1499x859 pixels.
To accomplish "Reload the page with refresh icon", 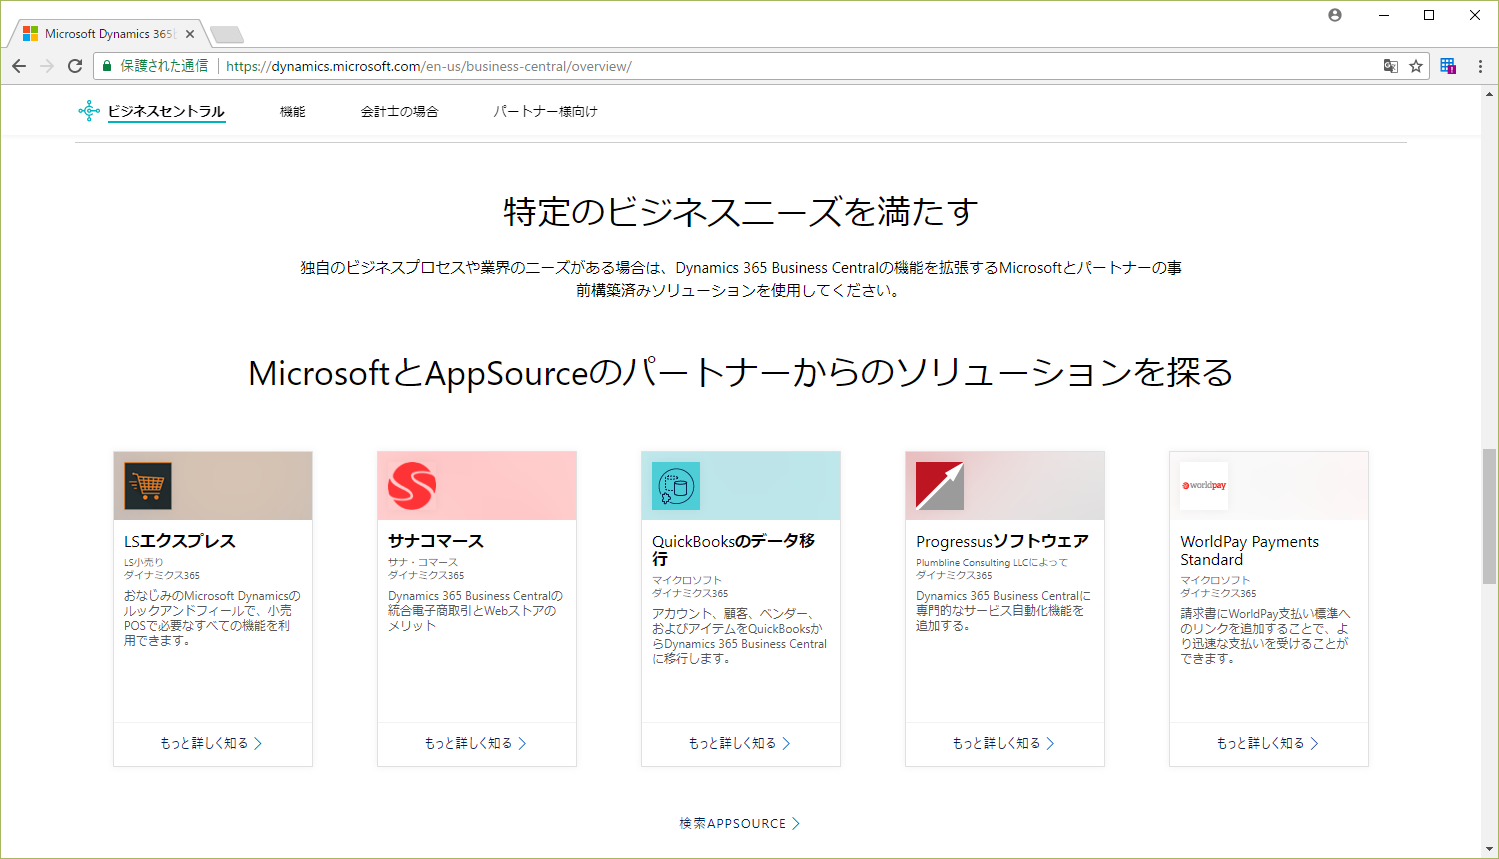I will [x=75, y=66].
